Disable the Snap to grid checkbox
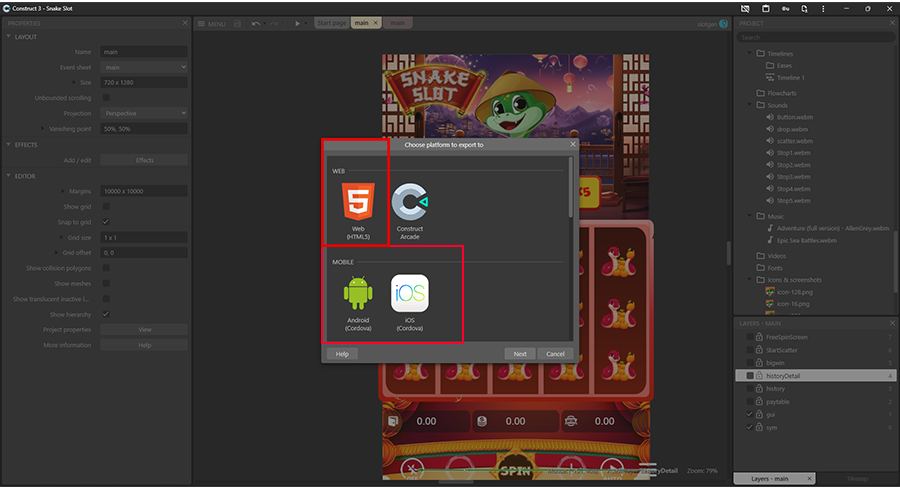The width and height of the screenshot is (900, 489). [x=106, y=222]
